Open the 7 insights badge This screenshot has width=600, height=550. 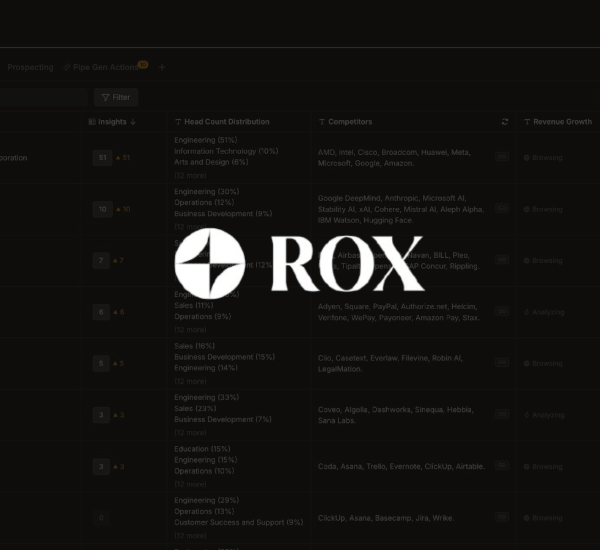click(x=101, y=261)
